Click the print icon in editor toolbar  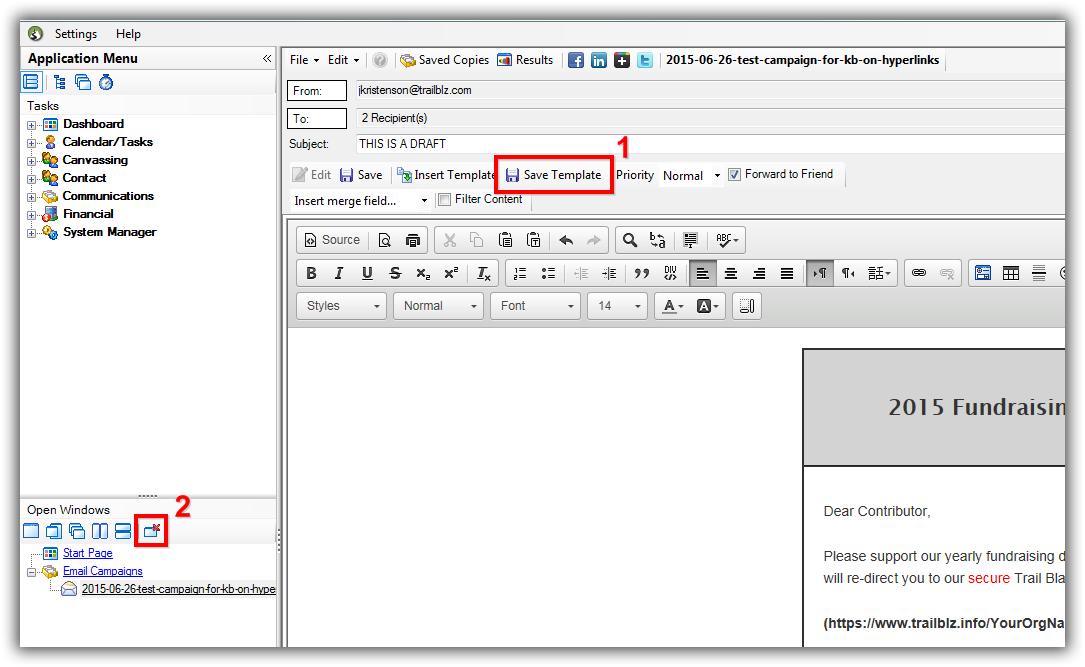tap(413, 240)
